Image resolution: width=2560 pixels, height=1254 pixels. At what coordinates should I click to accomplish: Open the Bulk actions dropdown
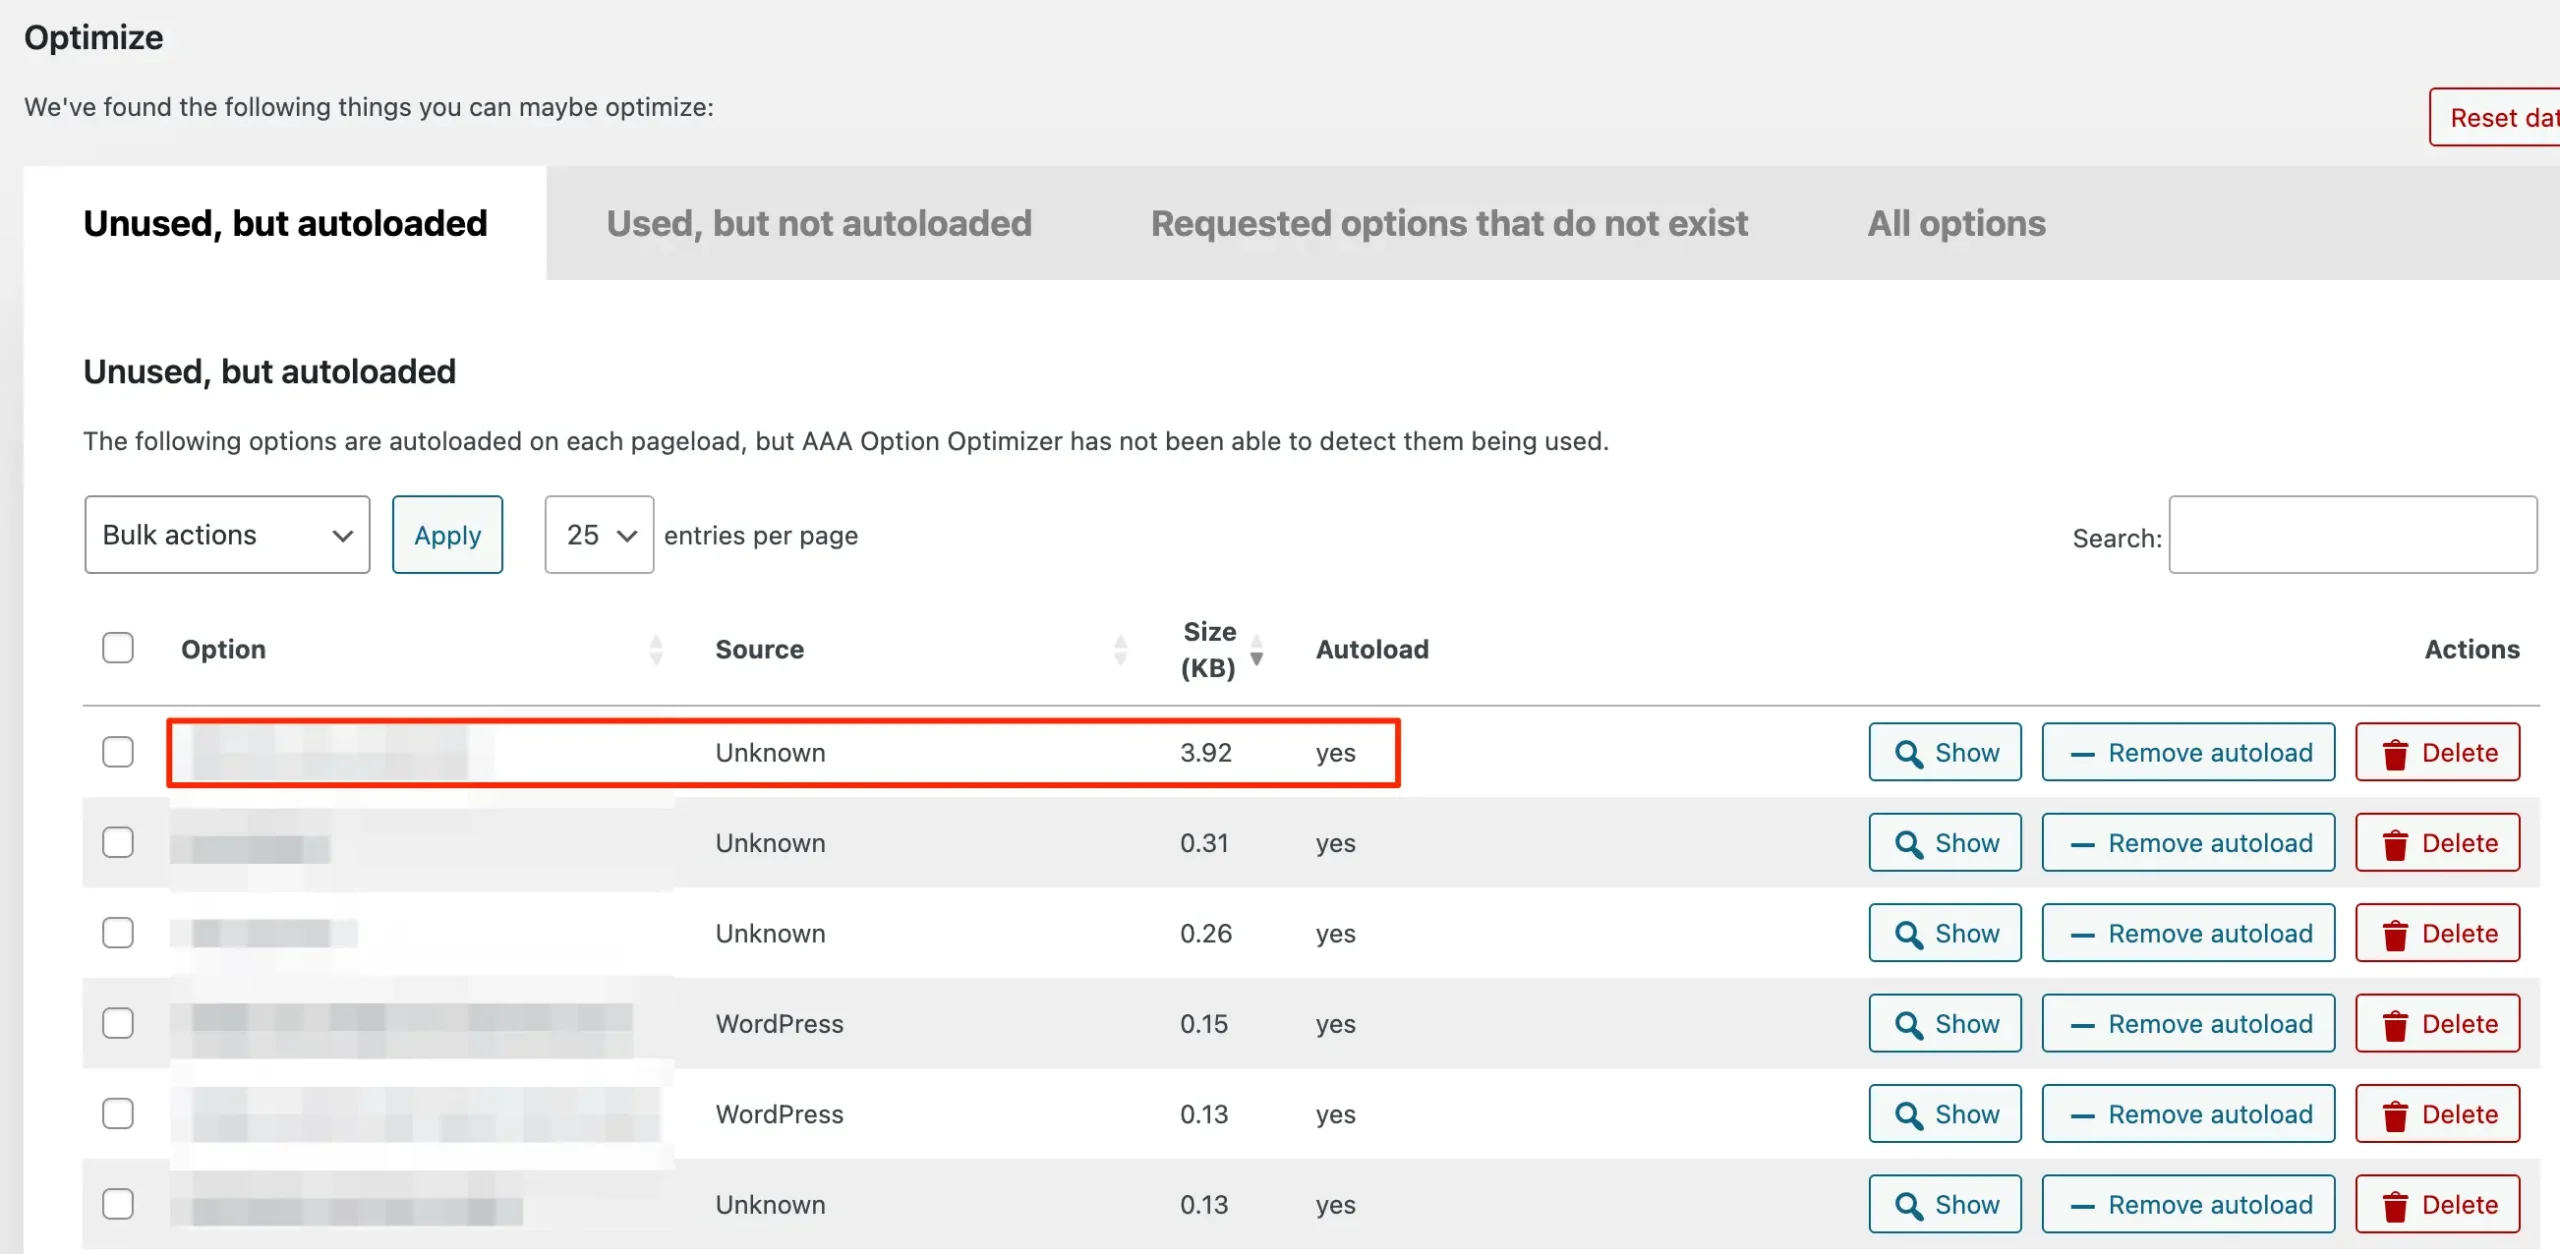227,535
